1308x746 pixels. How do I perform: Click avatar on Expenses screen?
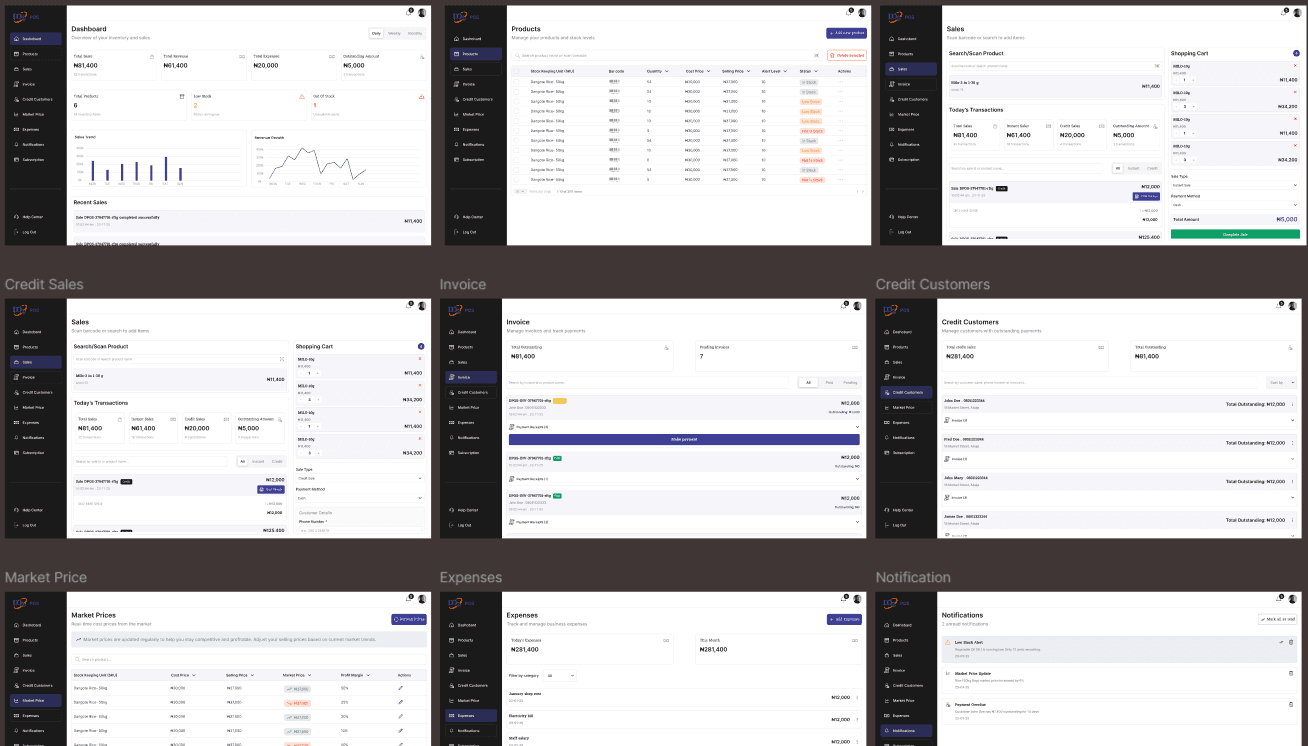click(858, 598)
